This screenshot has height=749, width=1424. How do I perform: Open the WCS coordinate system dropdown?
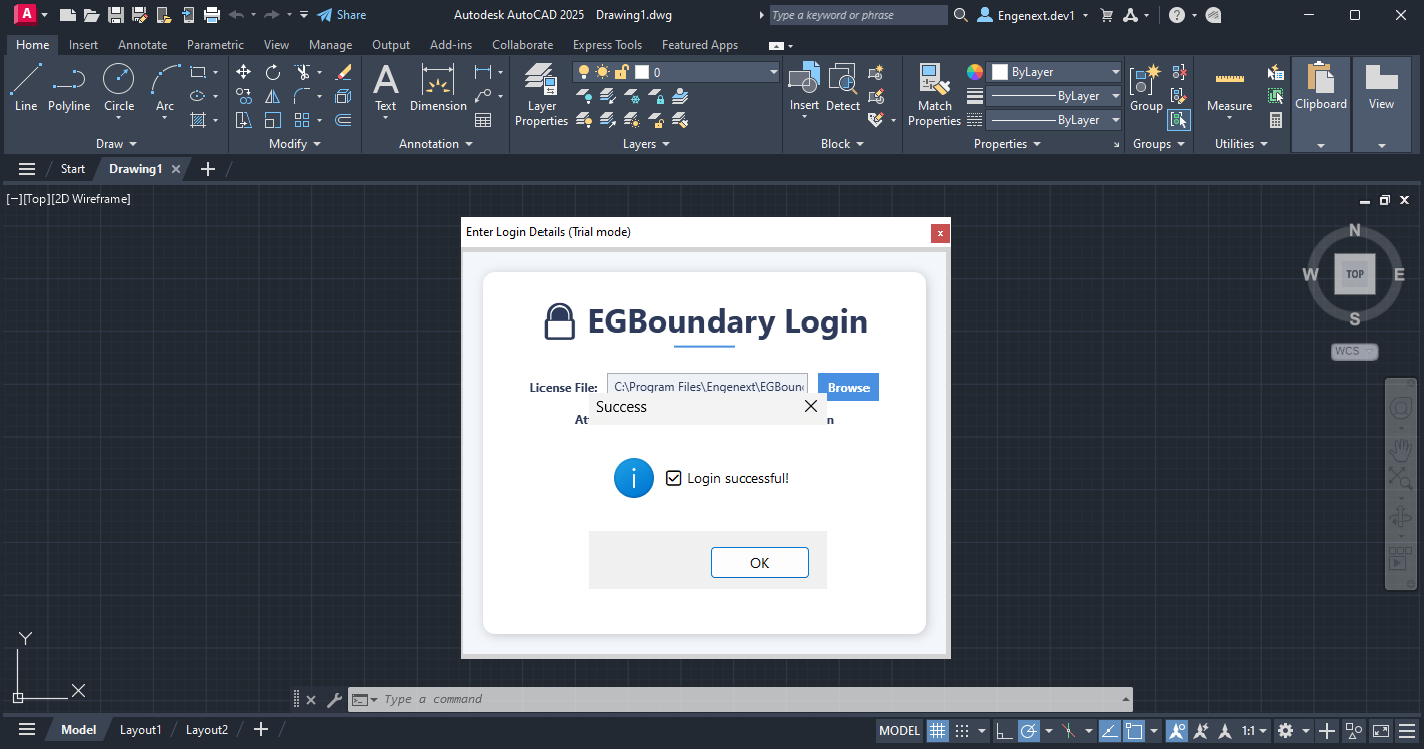[1355, 351]
